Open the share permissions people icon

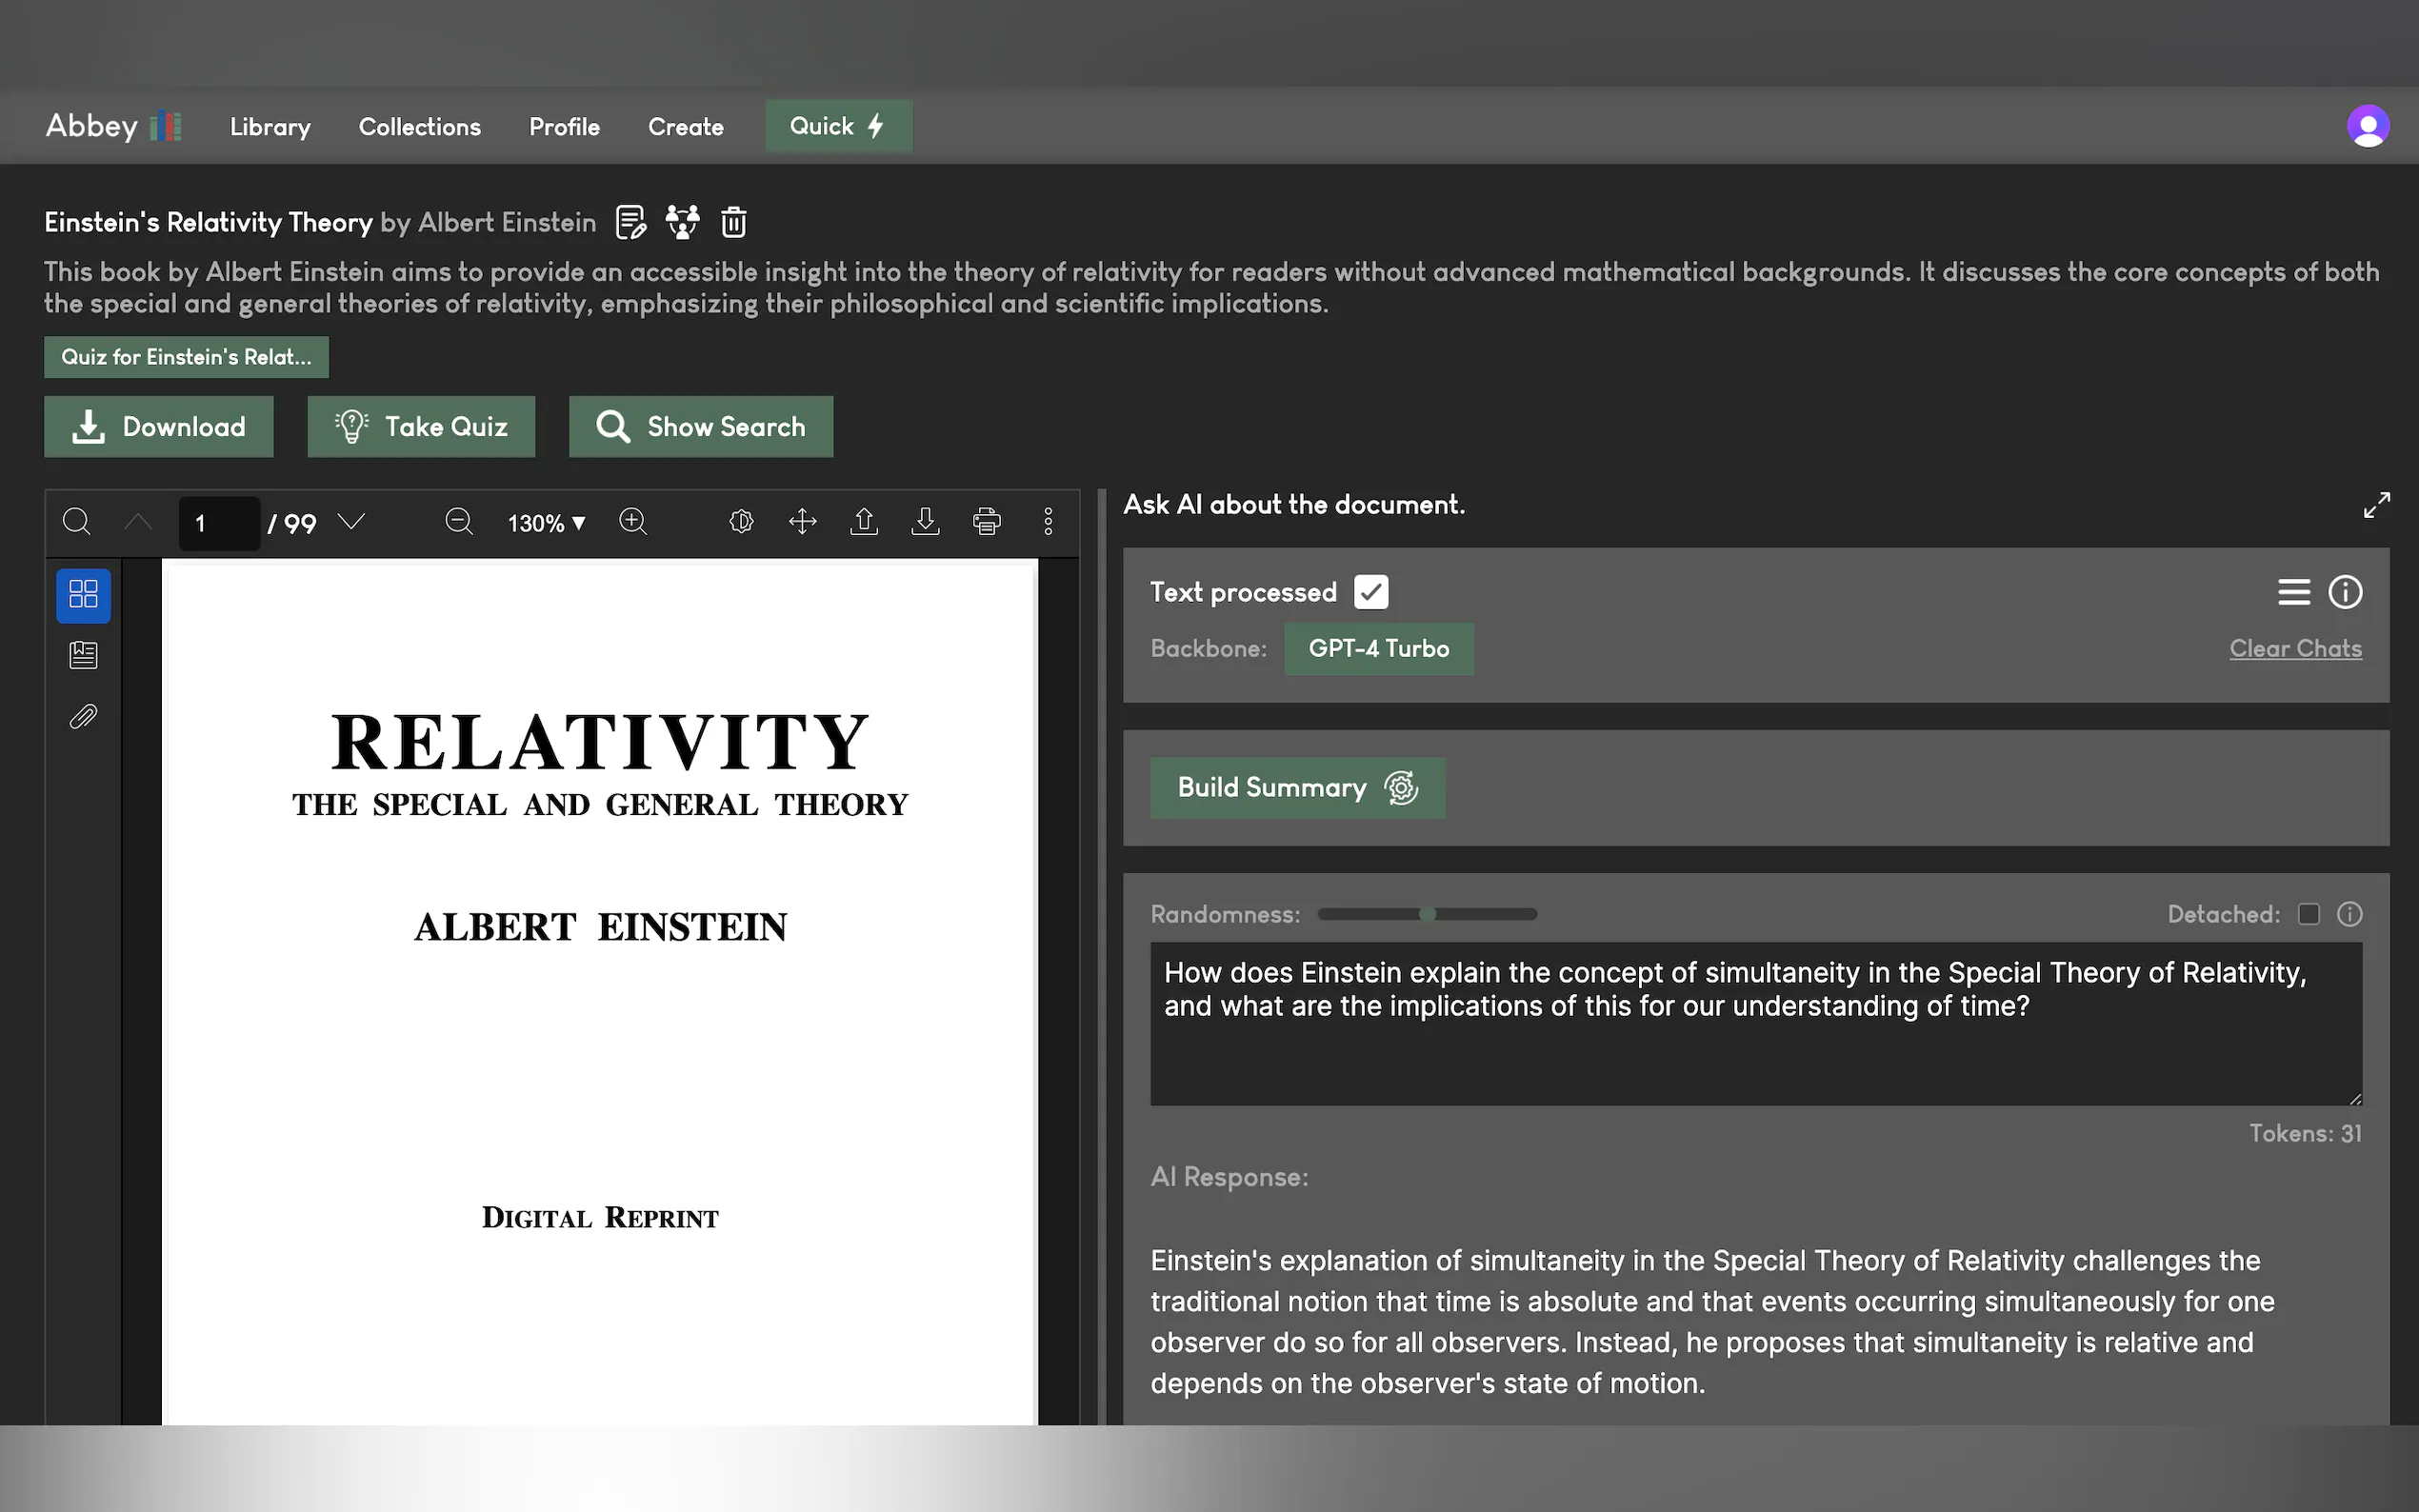click(x=682, y=222)
